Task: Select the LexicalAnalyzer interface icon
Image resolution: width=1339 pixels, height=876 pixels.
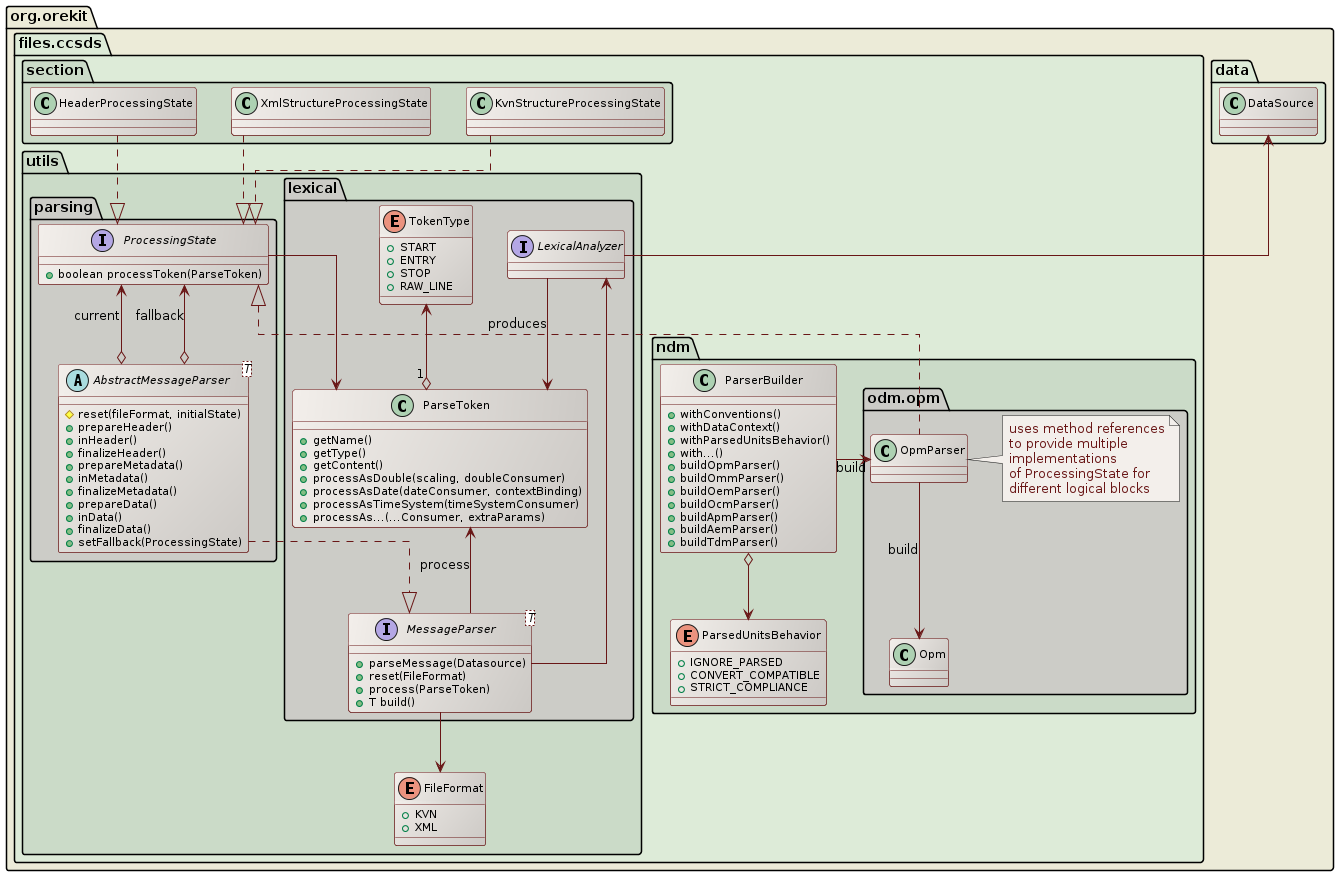Action: pyautogui.click(x=521, y=246)
